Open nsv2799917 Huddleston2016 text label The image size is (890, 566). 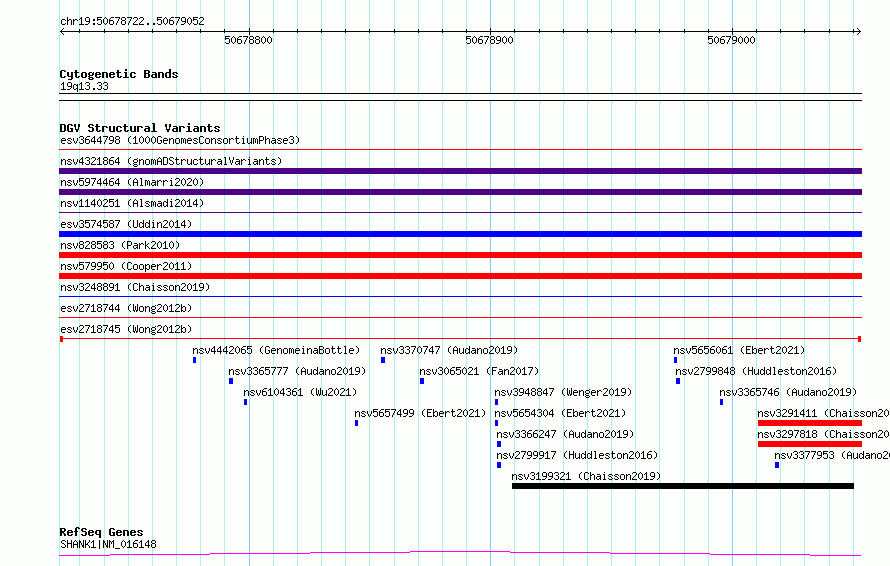(x=577, y=455)
